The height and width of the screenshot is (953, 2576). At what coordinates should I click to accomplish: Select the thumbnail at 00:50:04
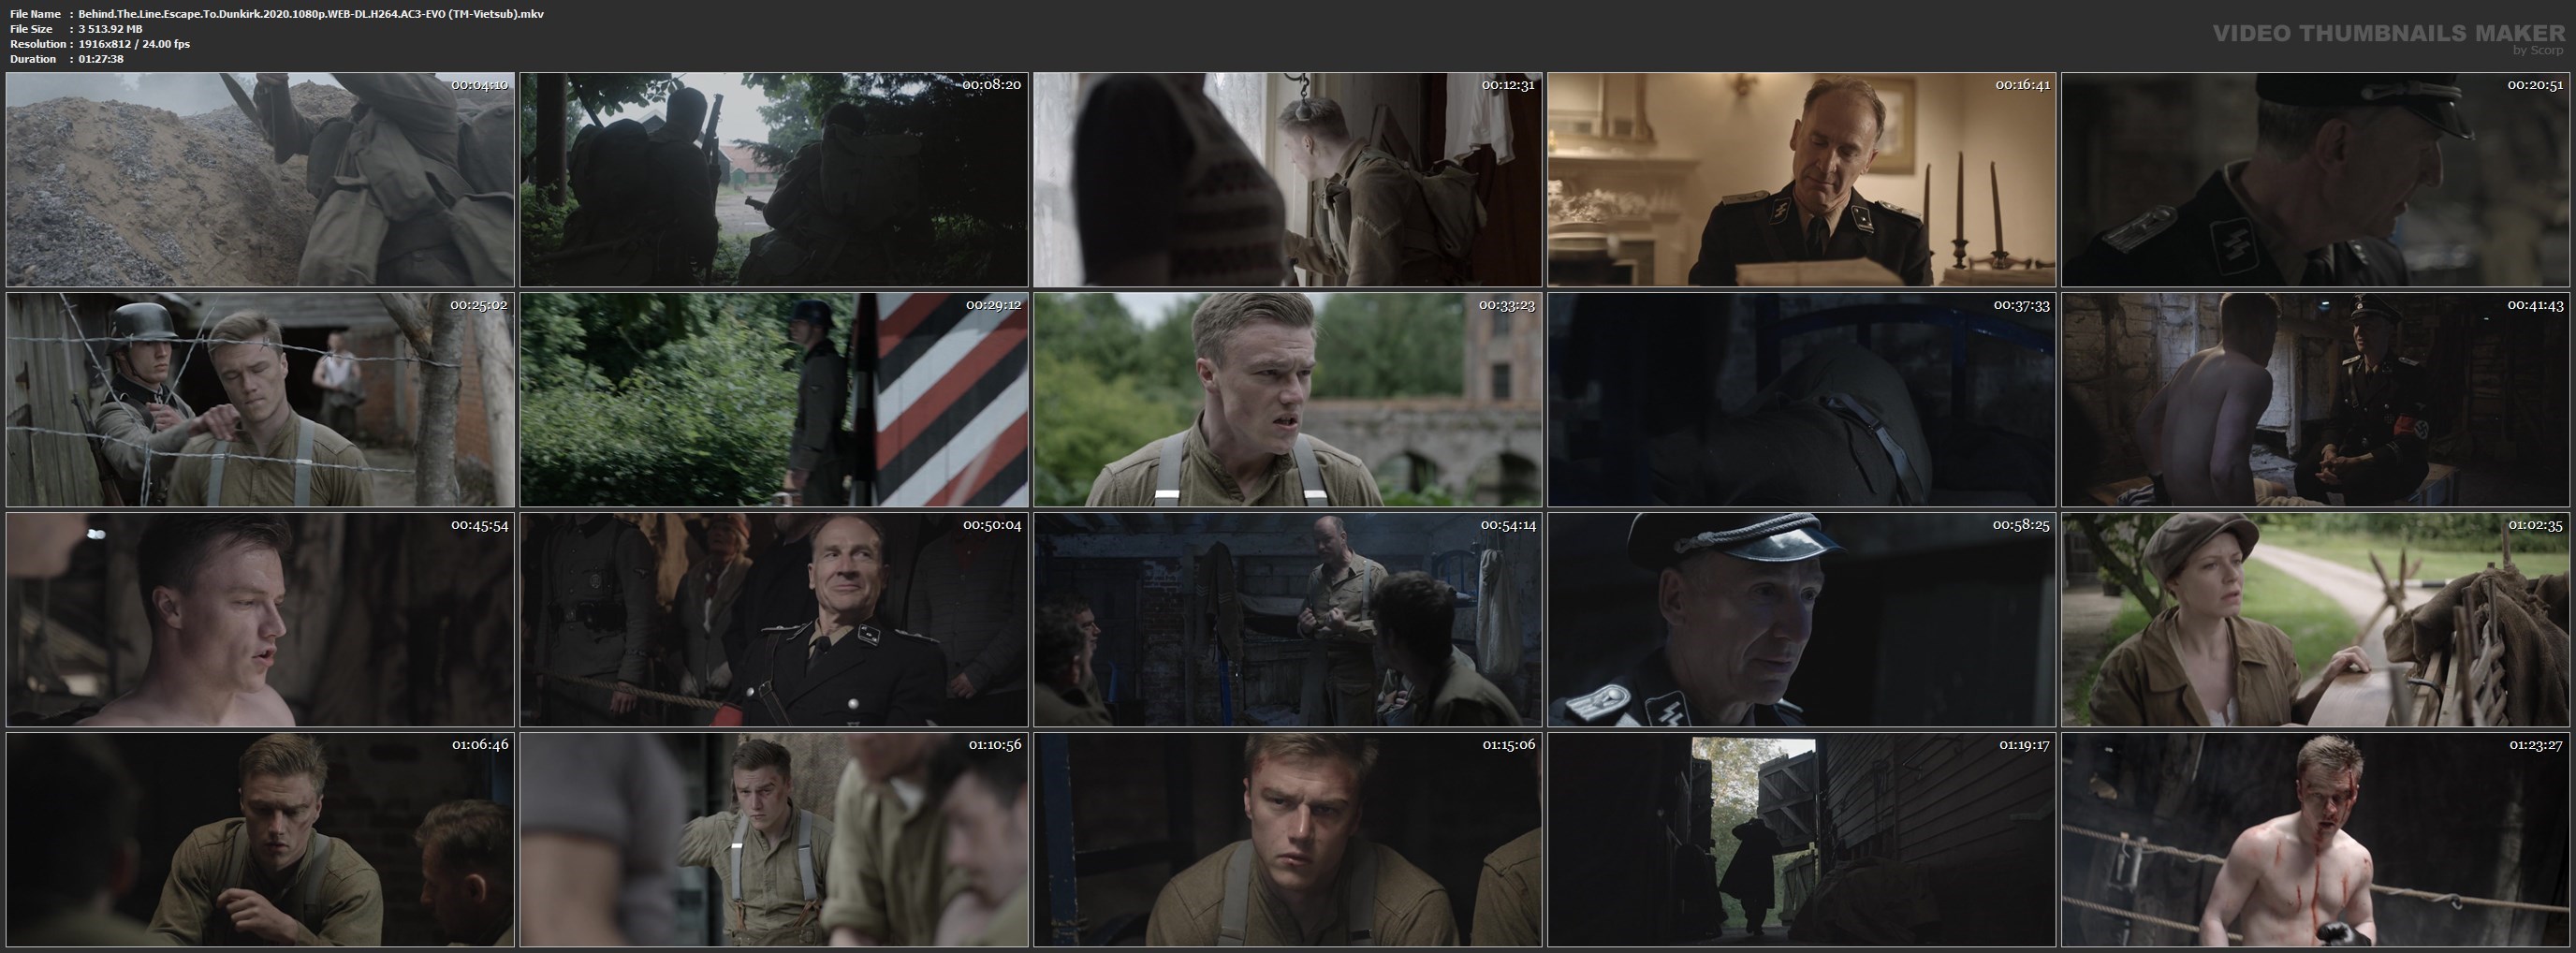point(774,620)
